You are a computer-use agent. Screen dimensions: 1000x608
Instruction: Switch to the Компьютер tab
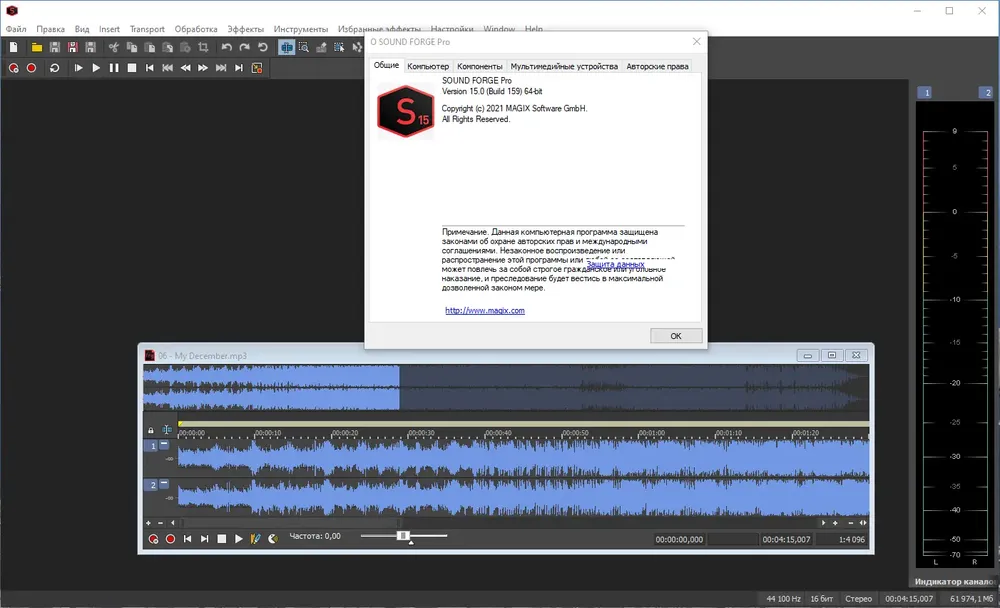coord(428,66)
